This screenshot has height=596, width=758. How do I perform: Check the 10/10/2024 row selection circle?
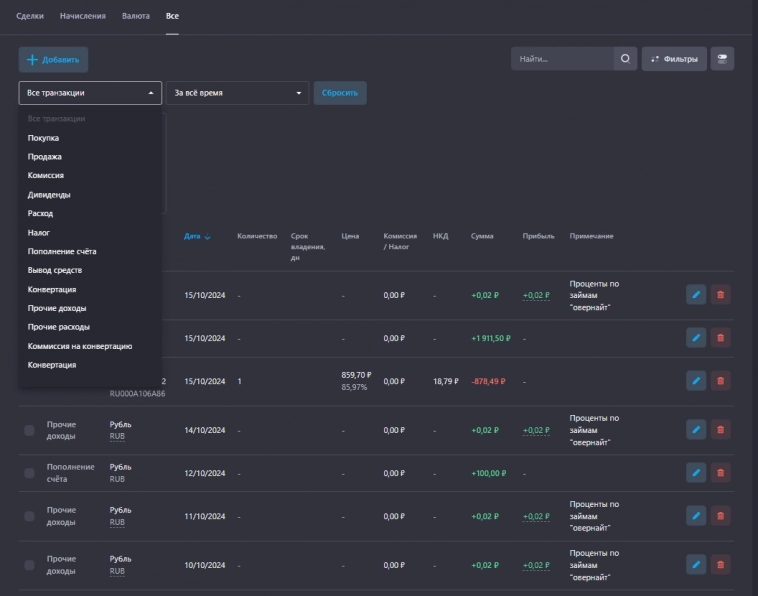pos(29,565)
